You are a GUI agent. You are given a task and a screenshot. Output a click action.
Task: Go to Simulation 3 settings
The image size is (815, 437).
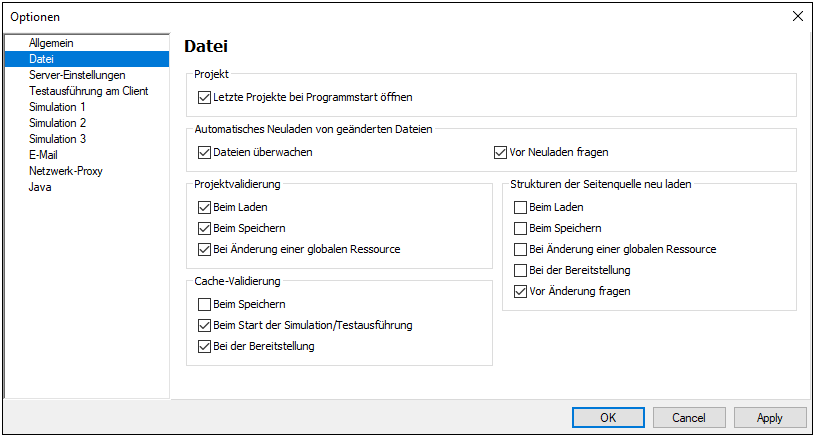click(57, 139)
